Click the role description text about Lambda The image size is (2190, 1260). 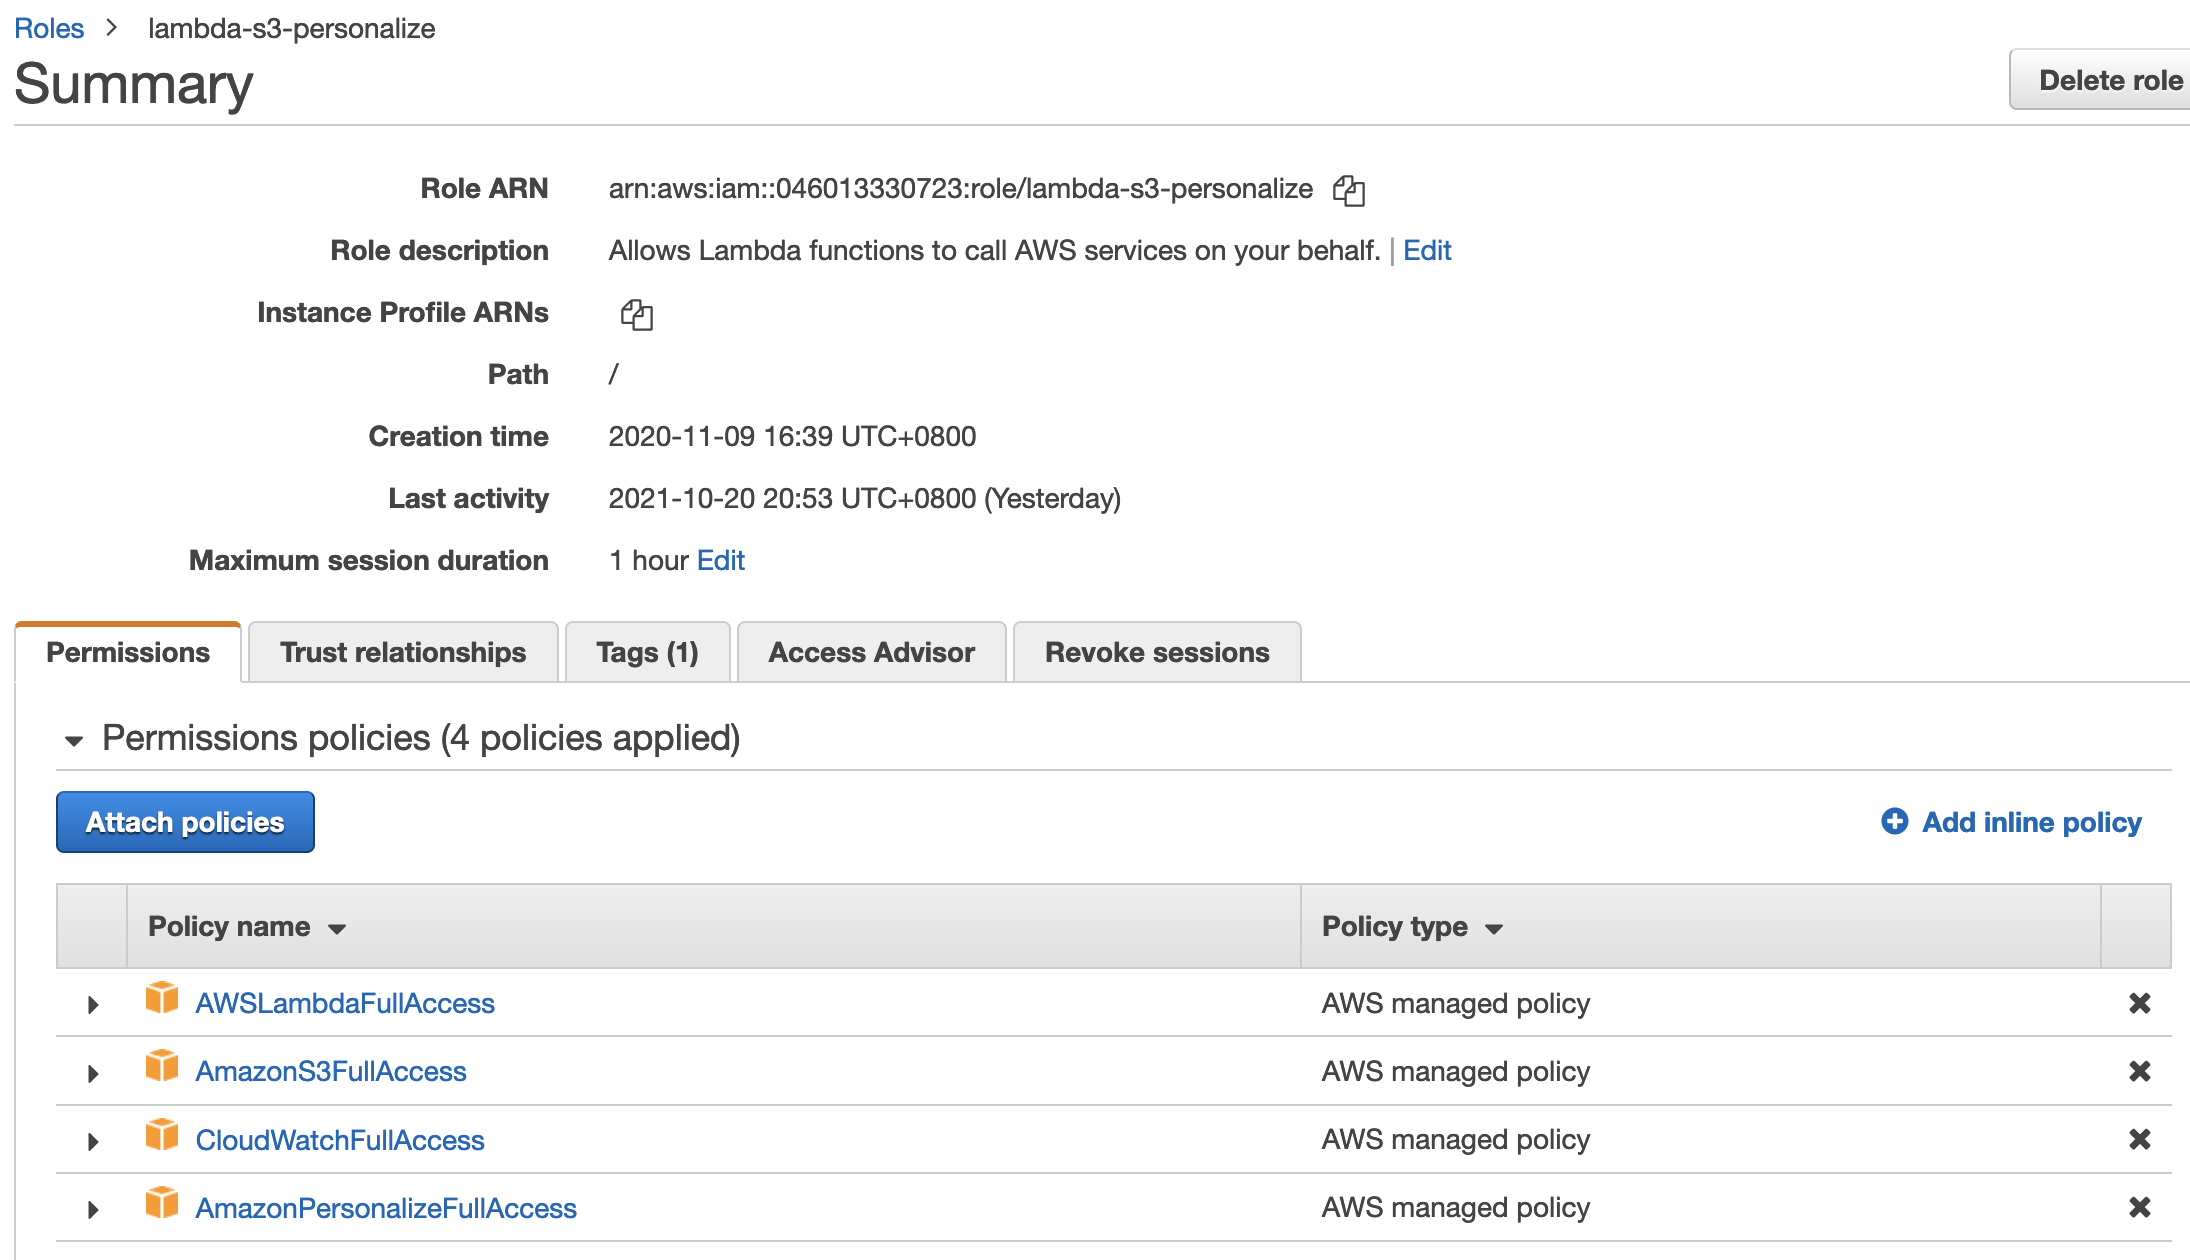pyautogui.click(x=994, y=250)
